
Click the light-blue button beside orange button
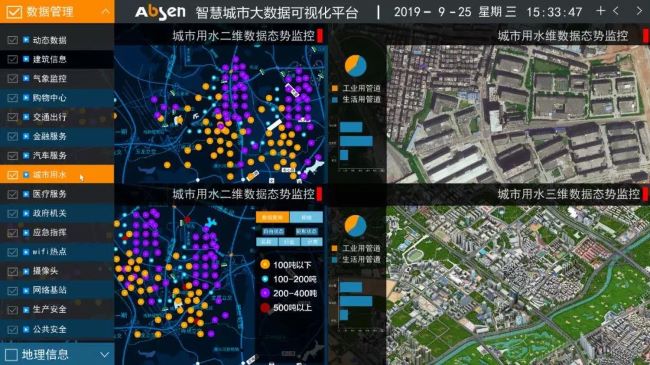[x=306, y=217]
